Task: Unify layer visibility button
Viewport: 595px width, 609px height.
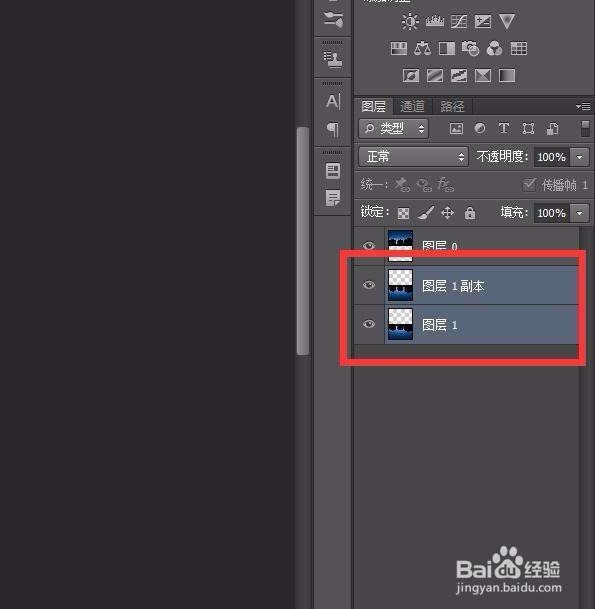Action: pos(424,185)
